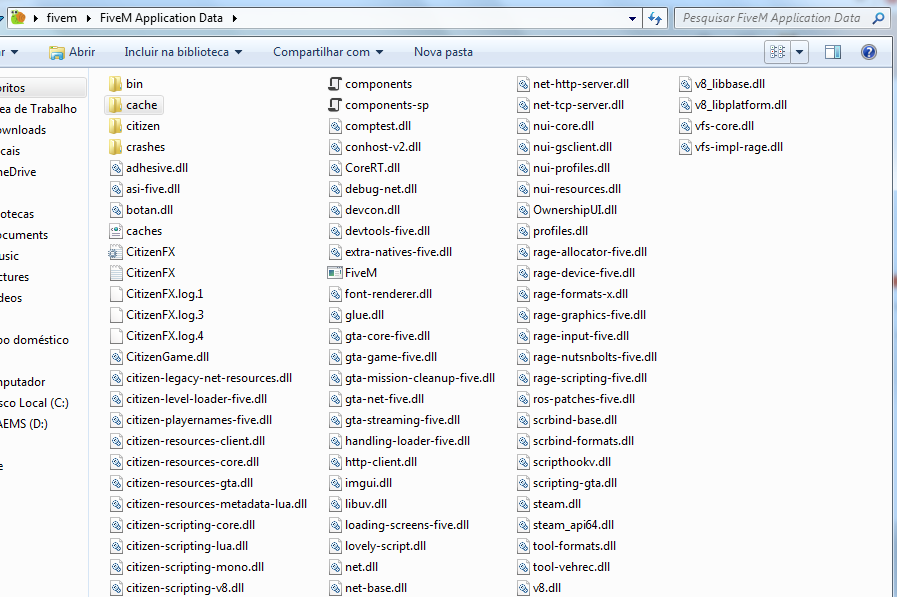Screen dimensions: 897x597
Task: Select the CitizenFX settings file with the gear icon
Action: coord(116,252)
